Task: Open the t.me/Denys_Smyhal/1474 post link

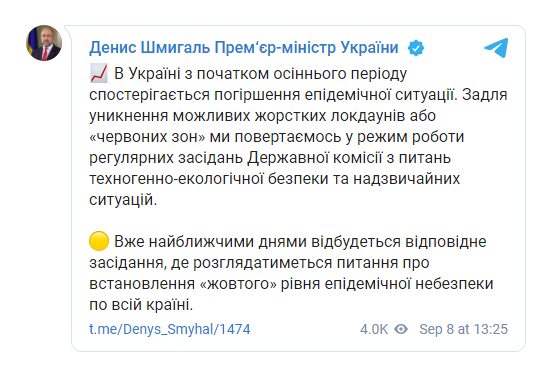Action: point(169,329)
